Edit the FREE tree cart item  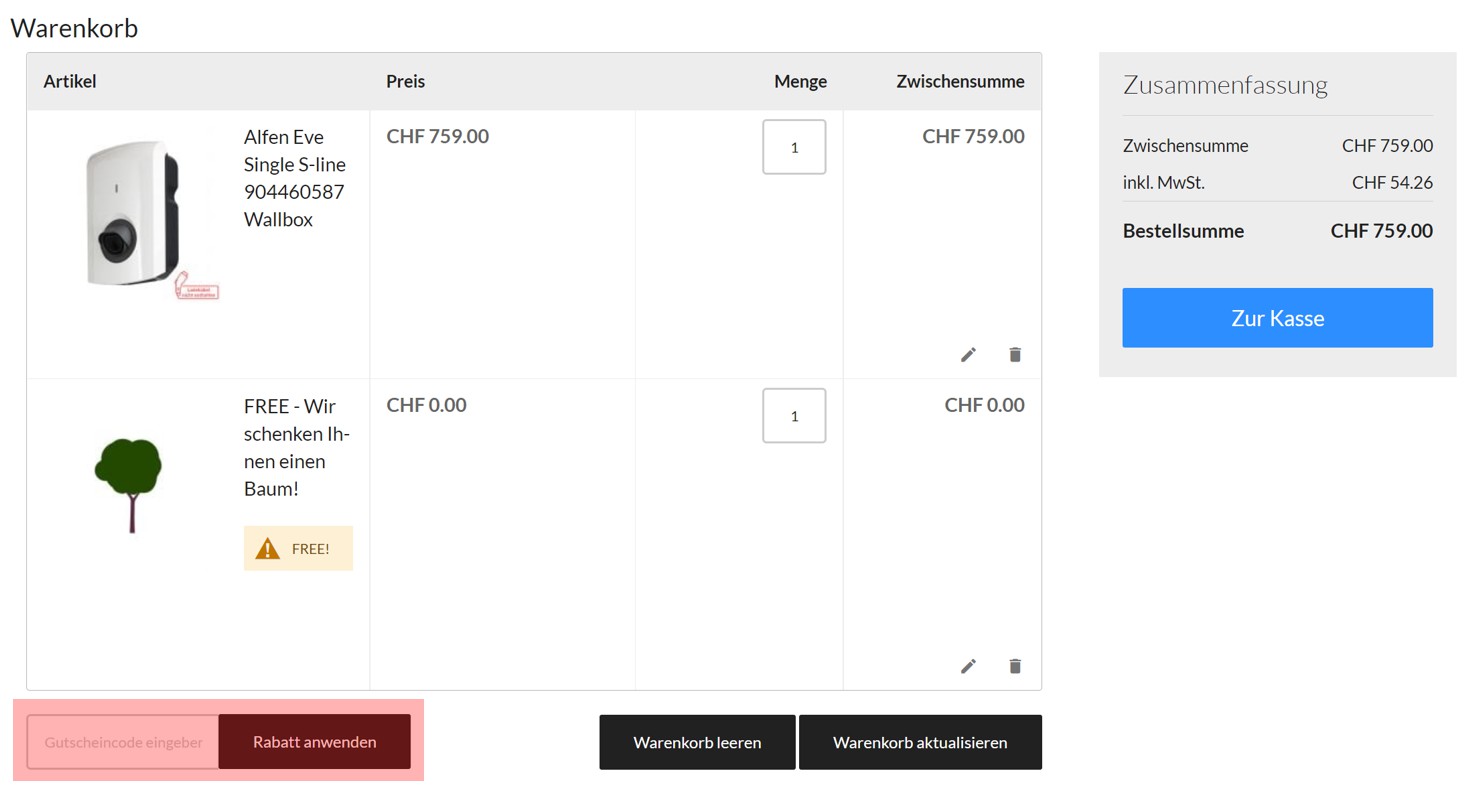point(968,666)
